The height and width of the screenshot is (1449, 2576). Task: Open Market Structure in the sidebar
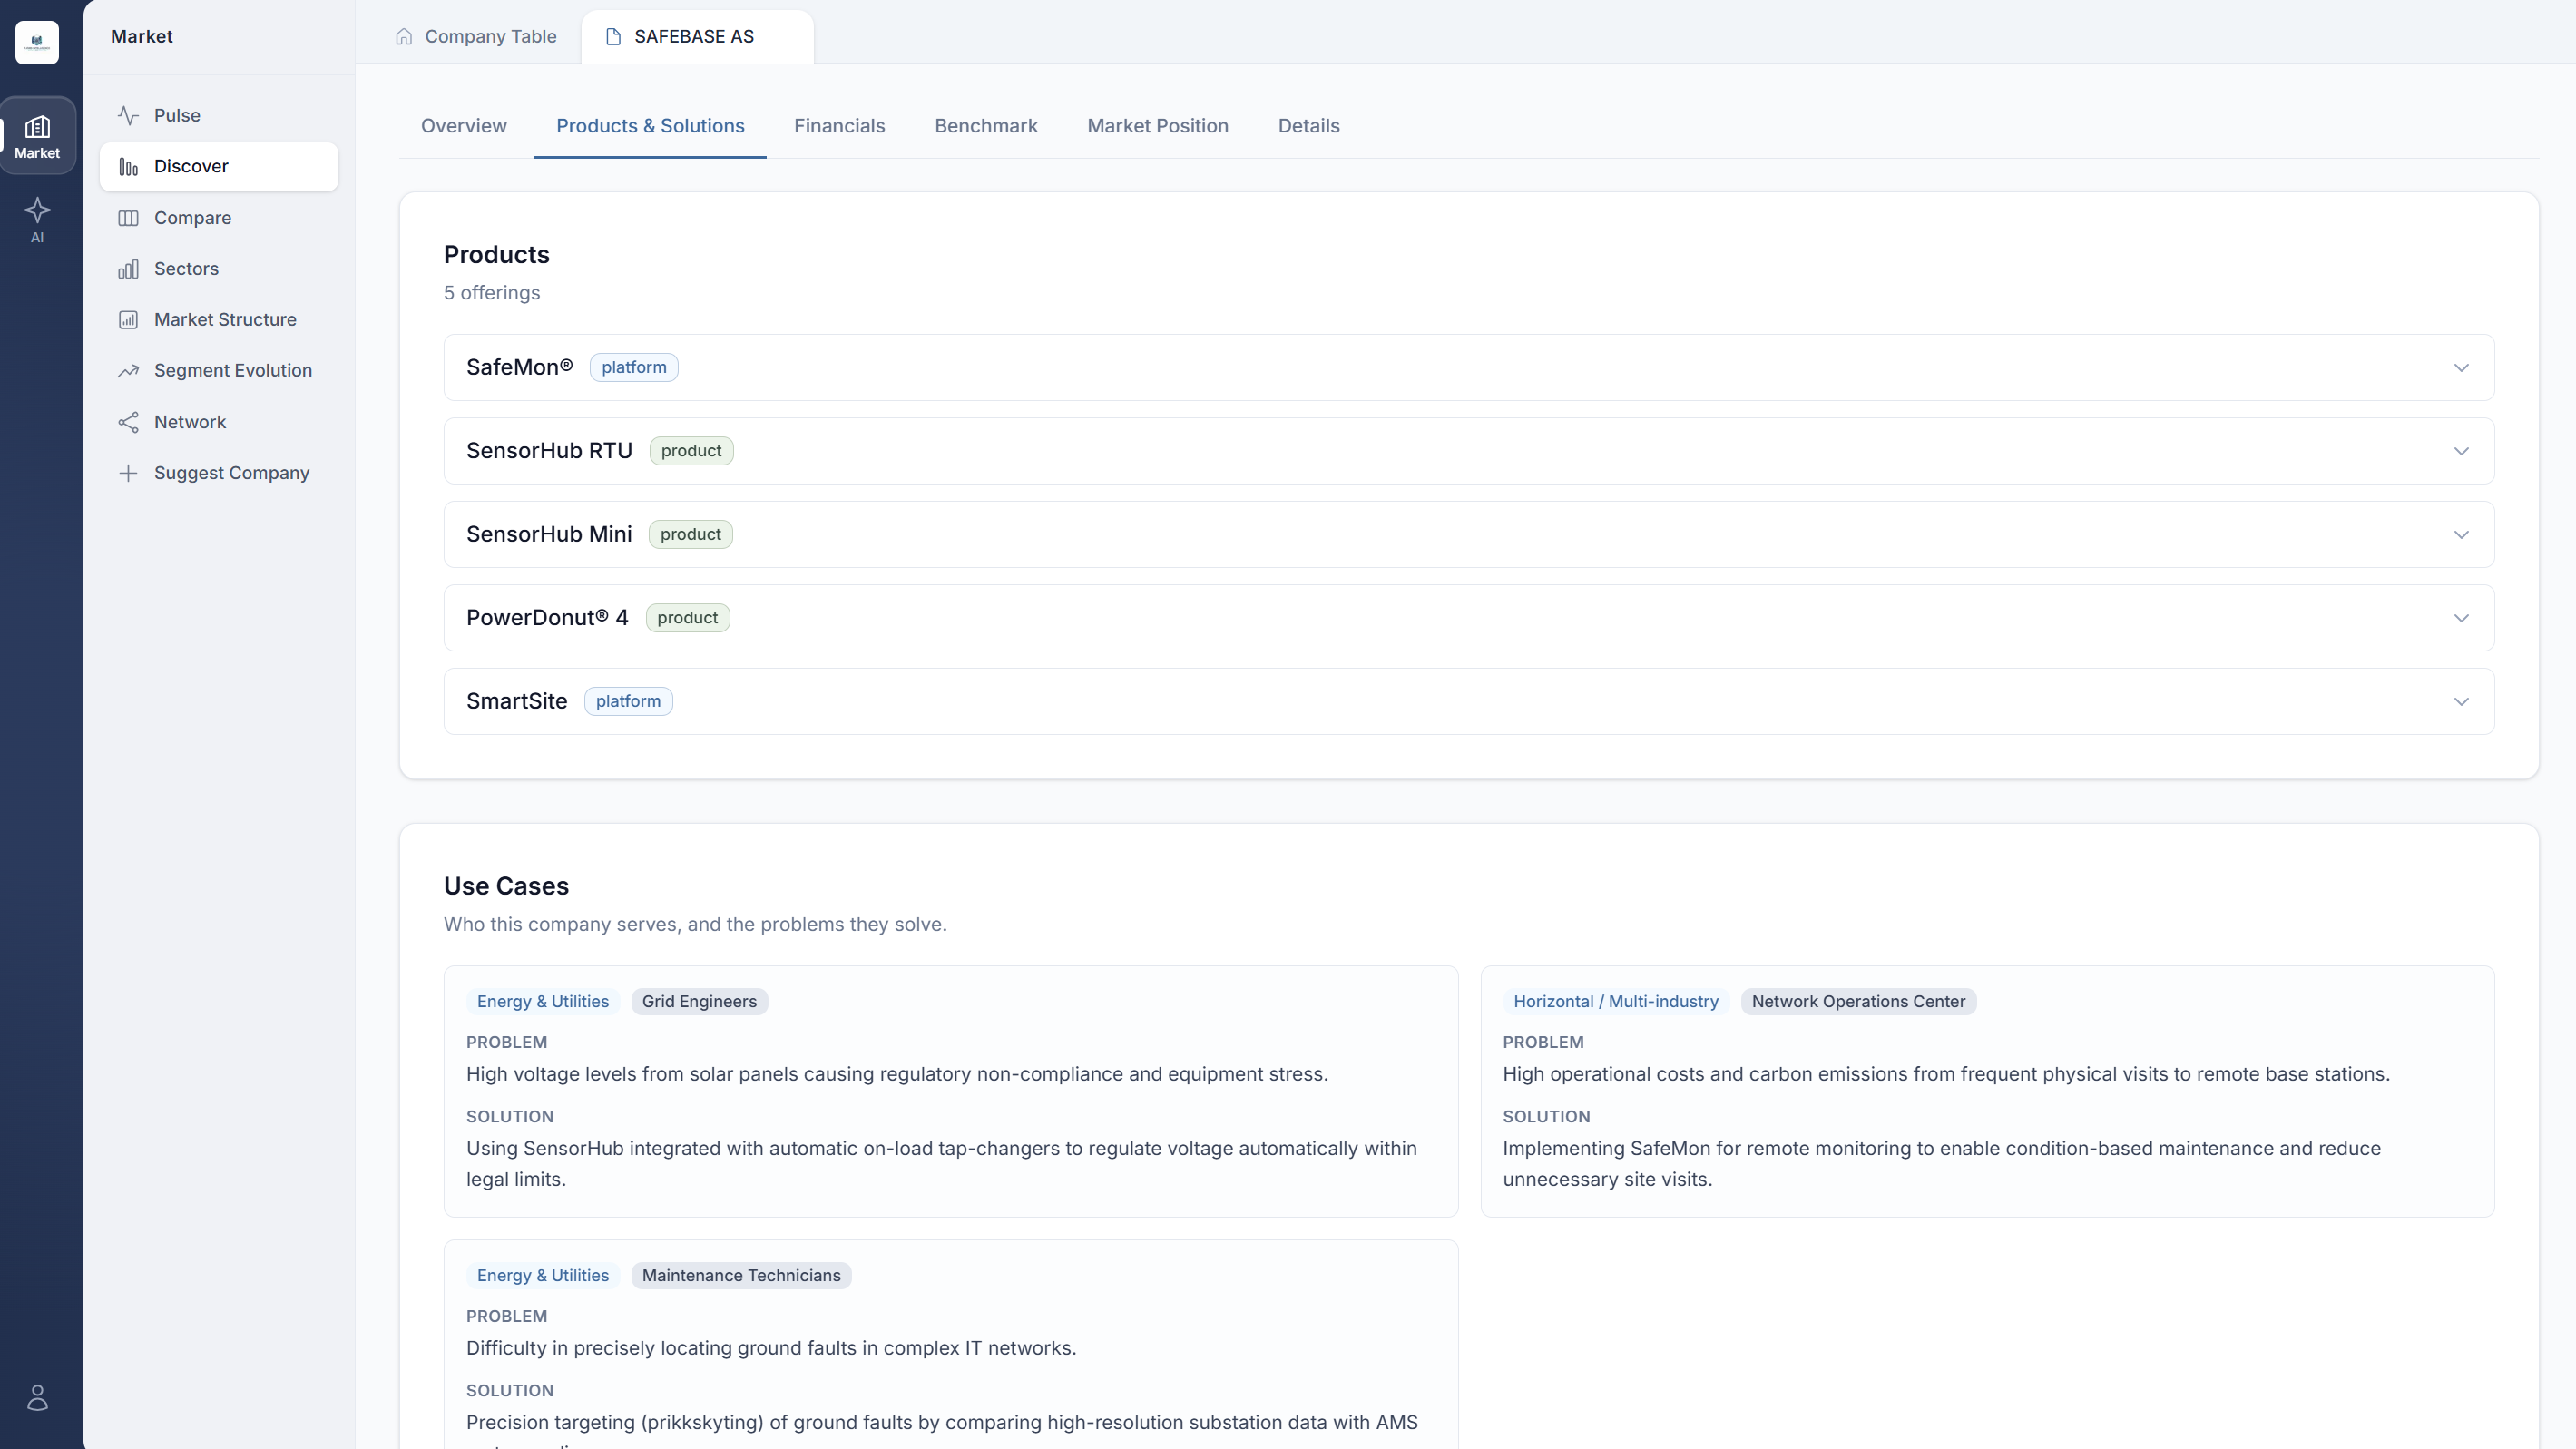click(x=219, y=320)
